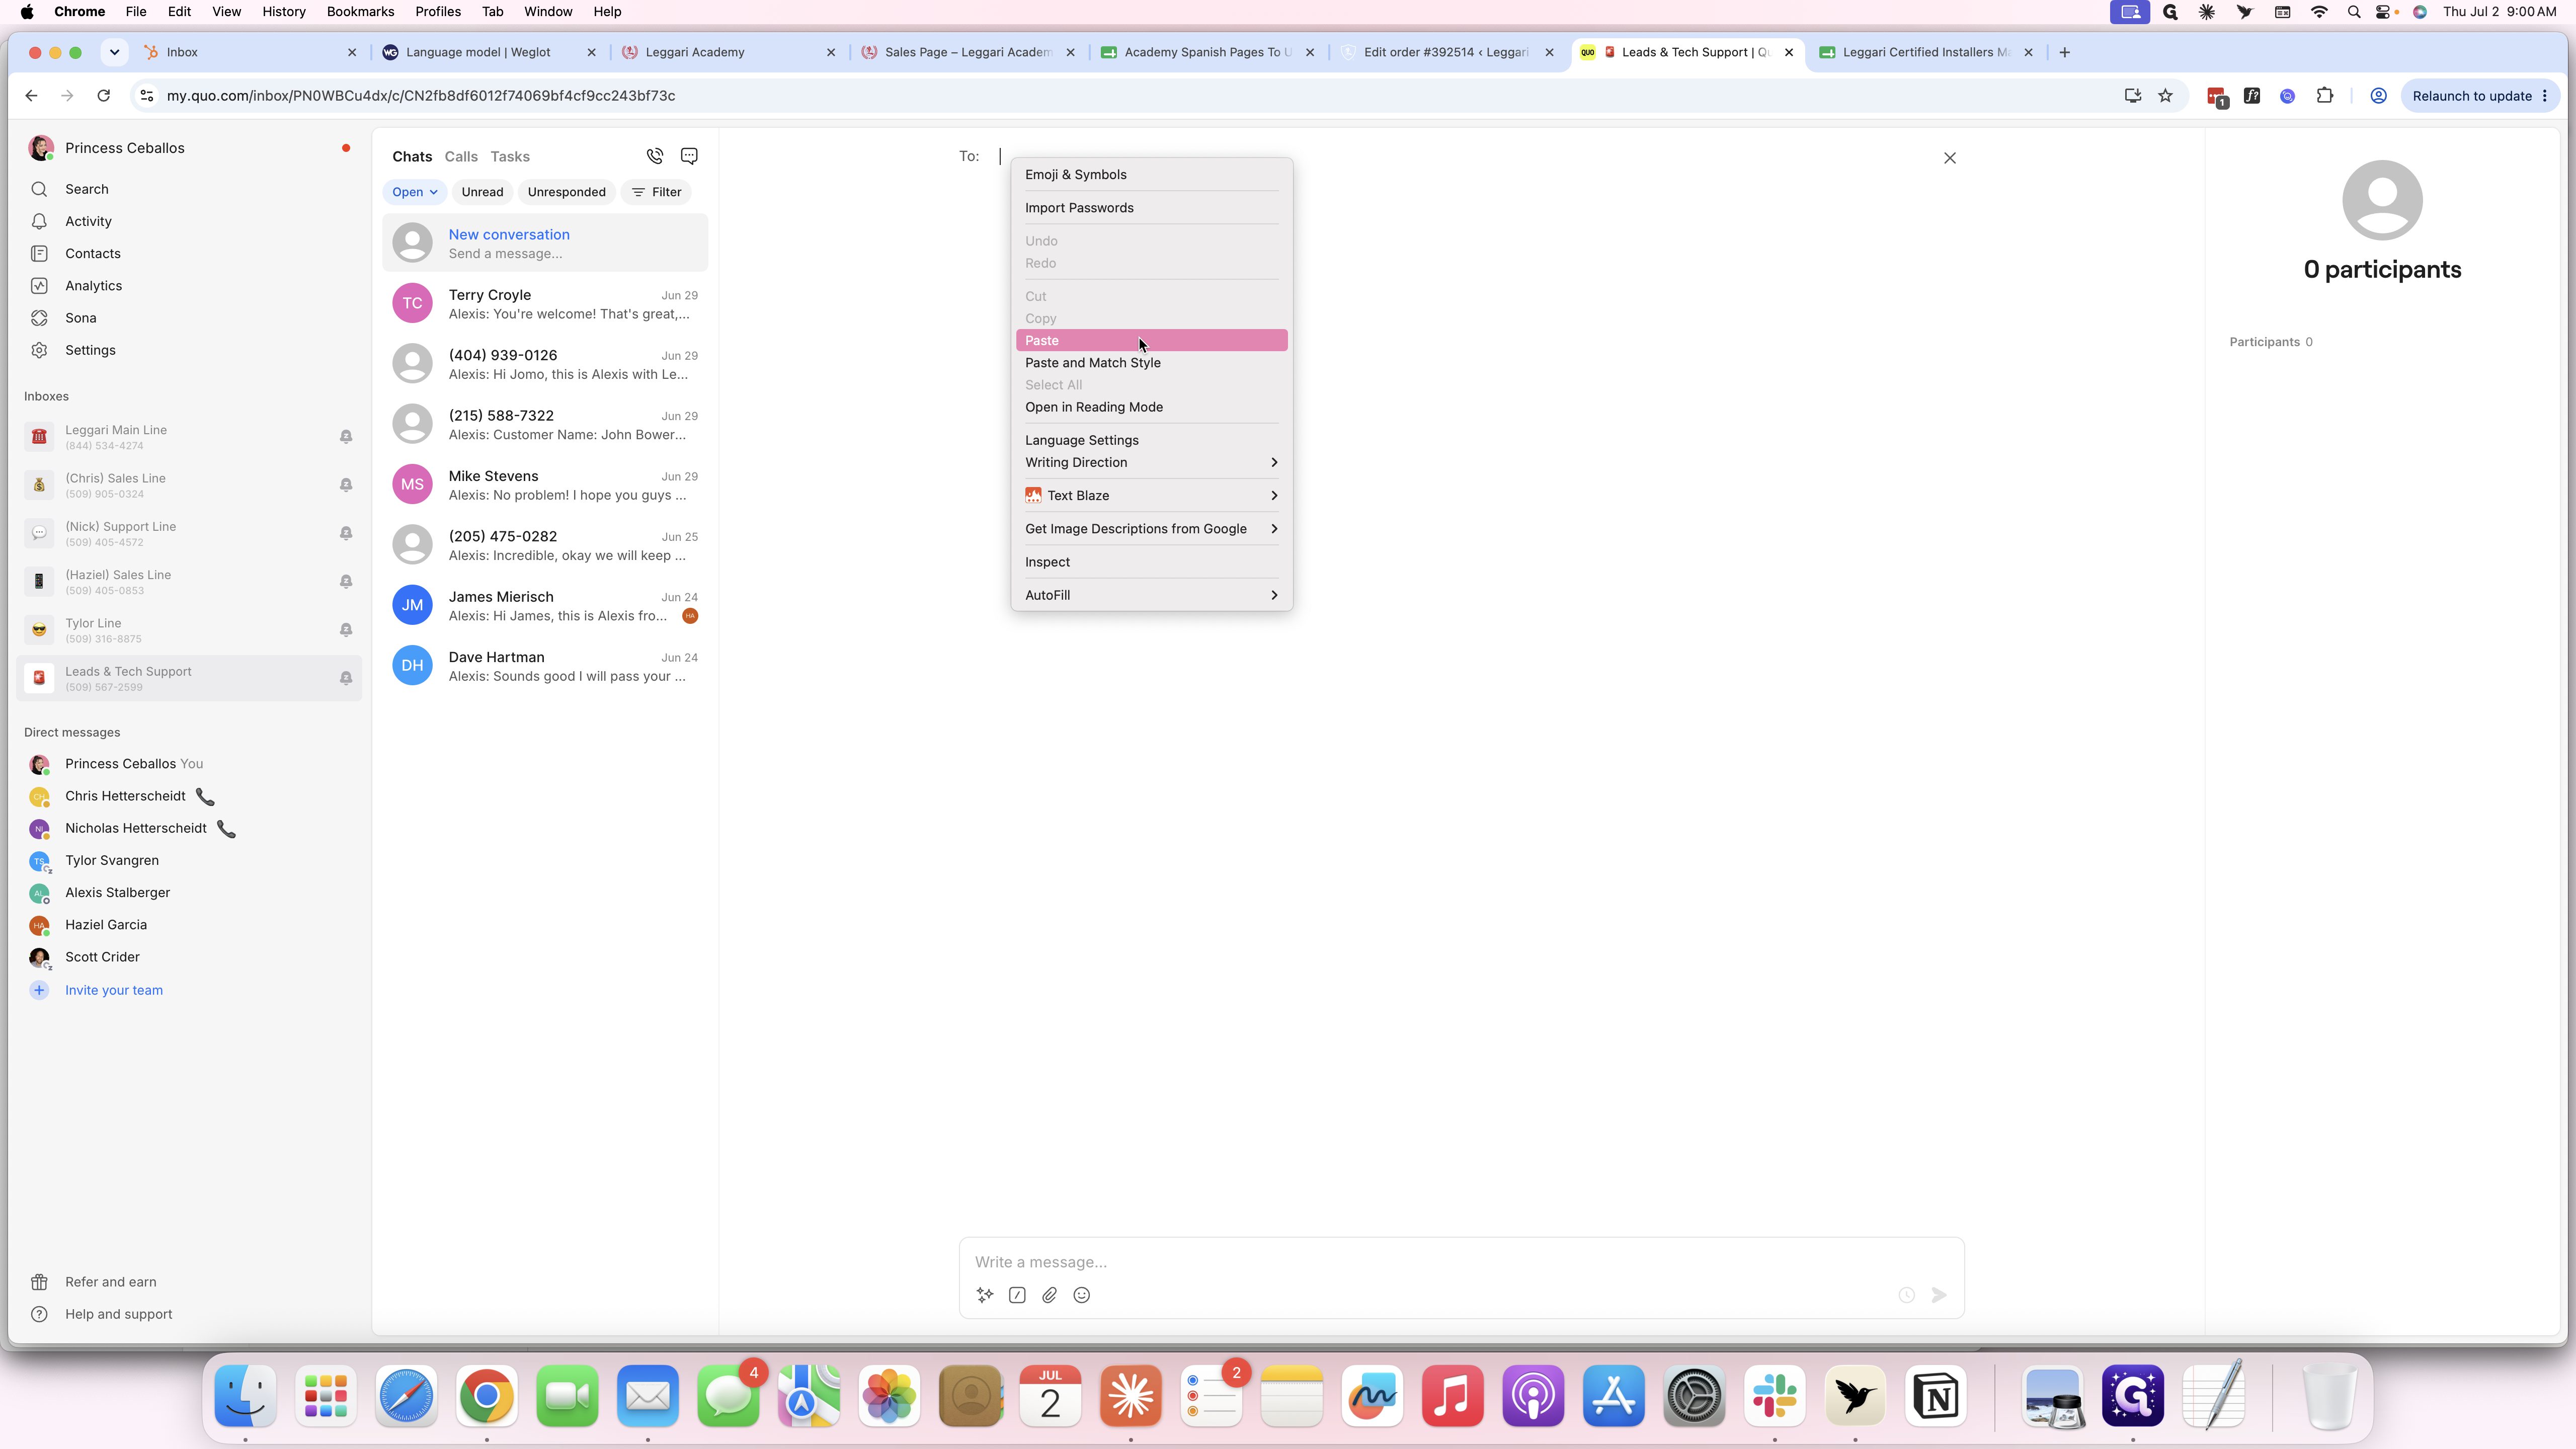Toggle notification bell for (Nick) Support Line
This screenshot has height=1449, width=2576.
pos(345,533)
